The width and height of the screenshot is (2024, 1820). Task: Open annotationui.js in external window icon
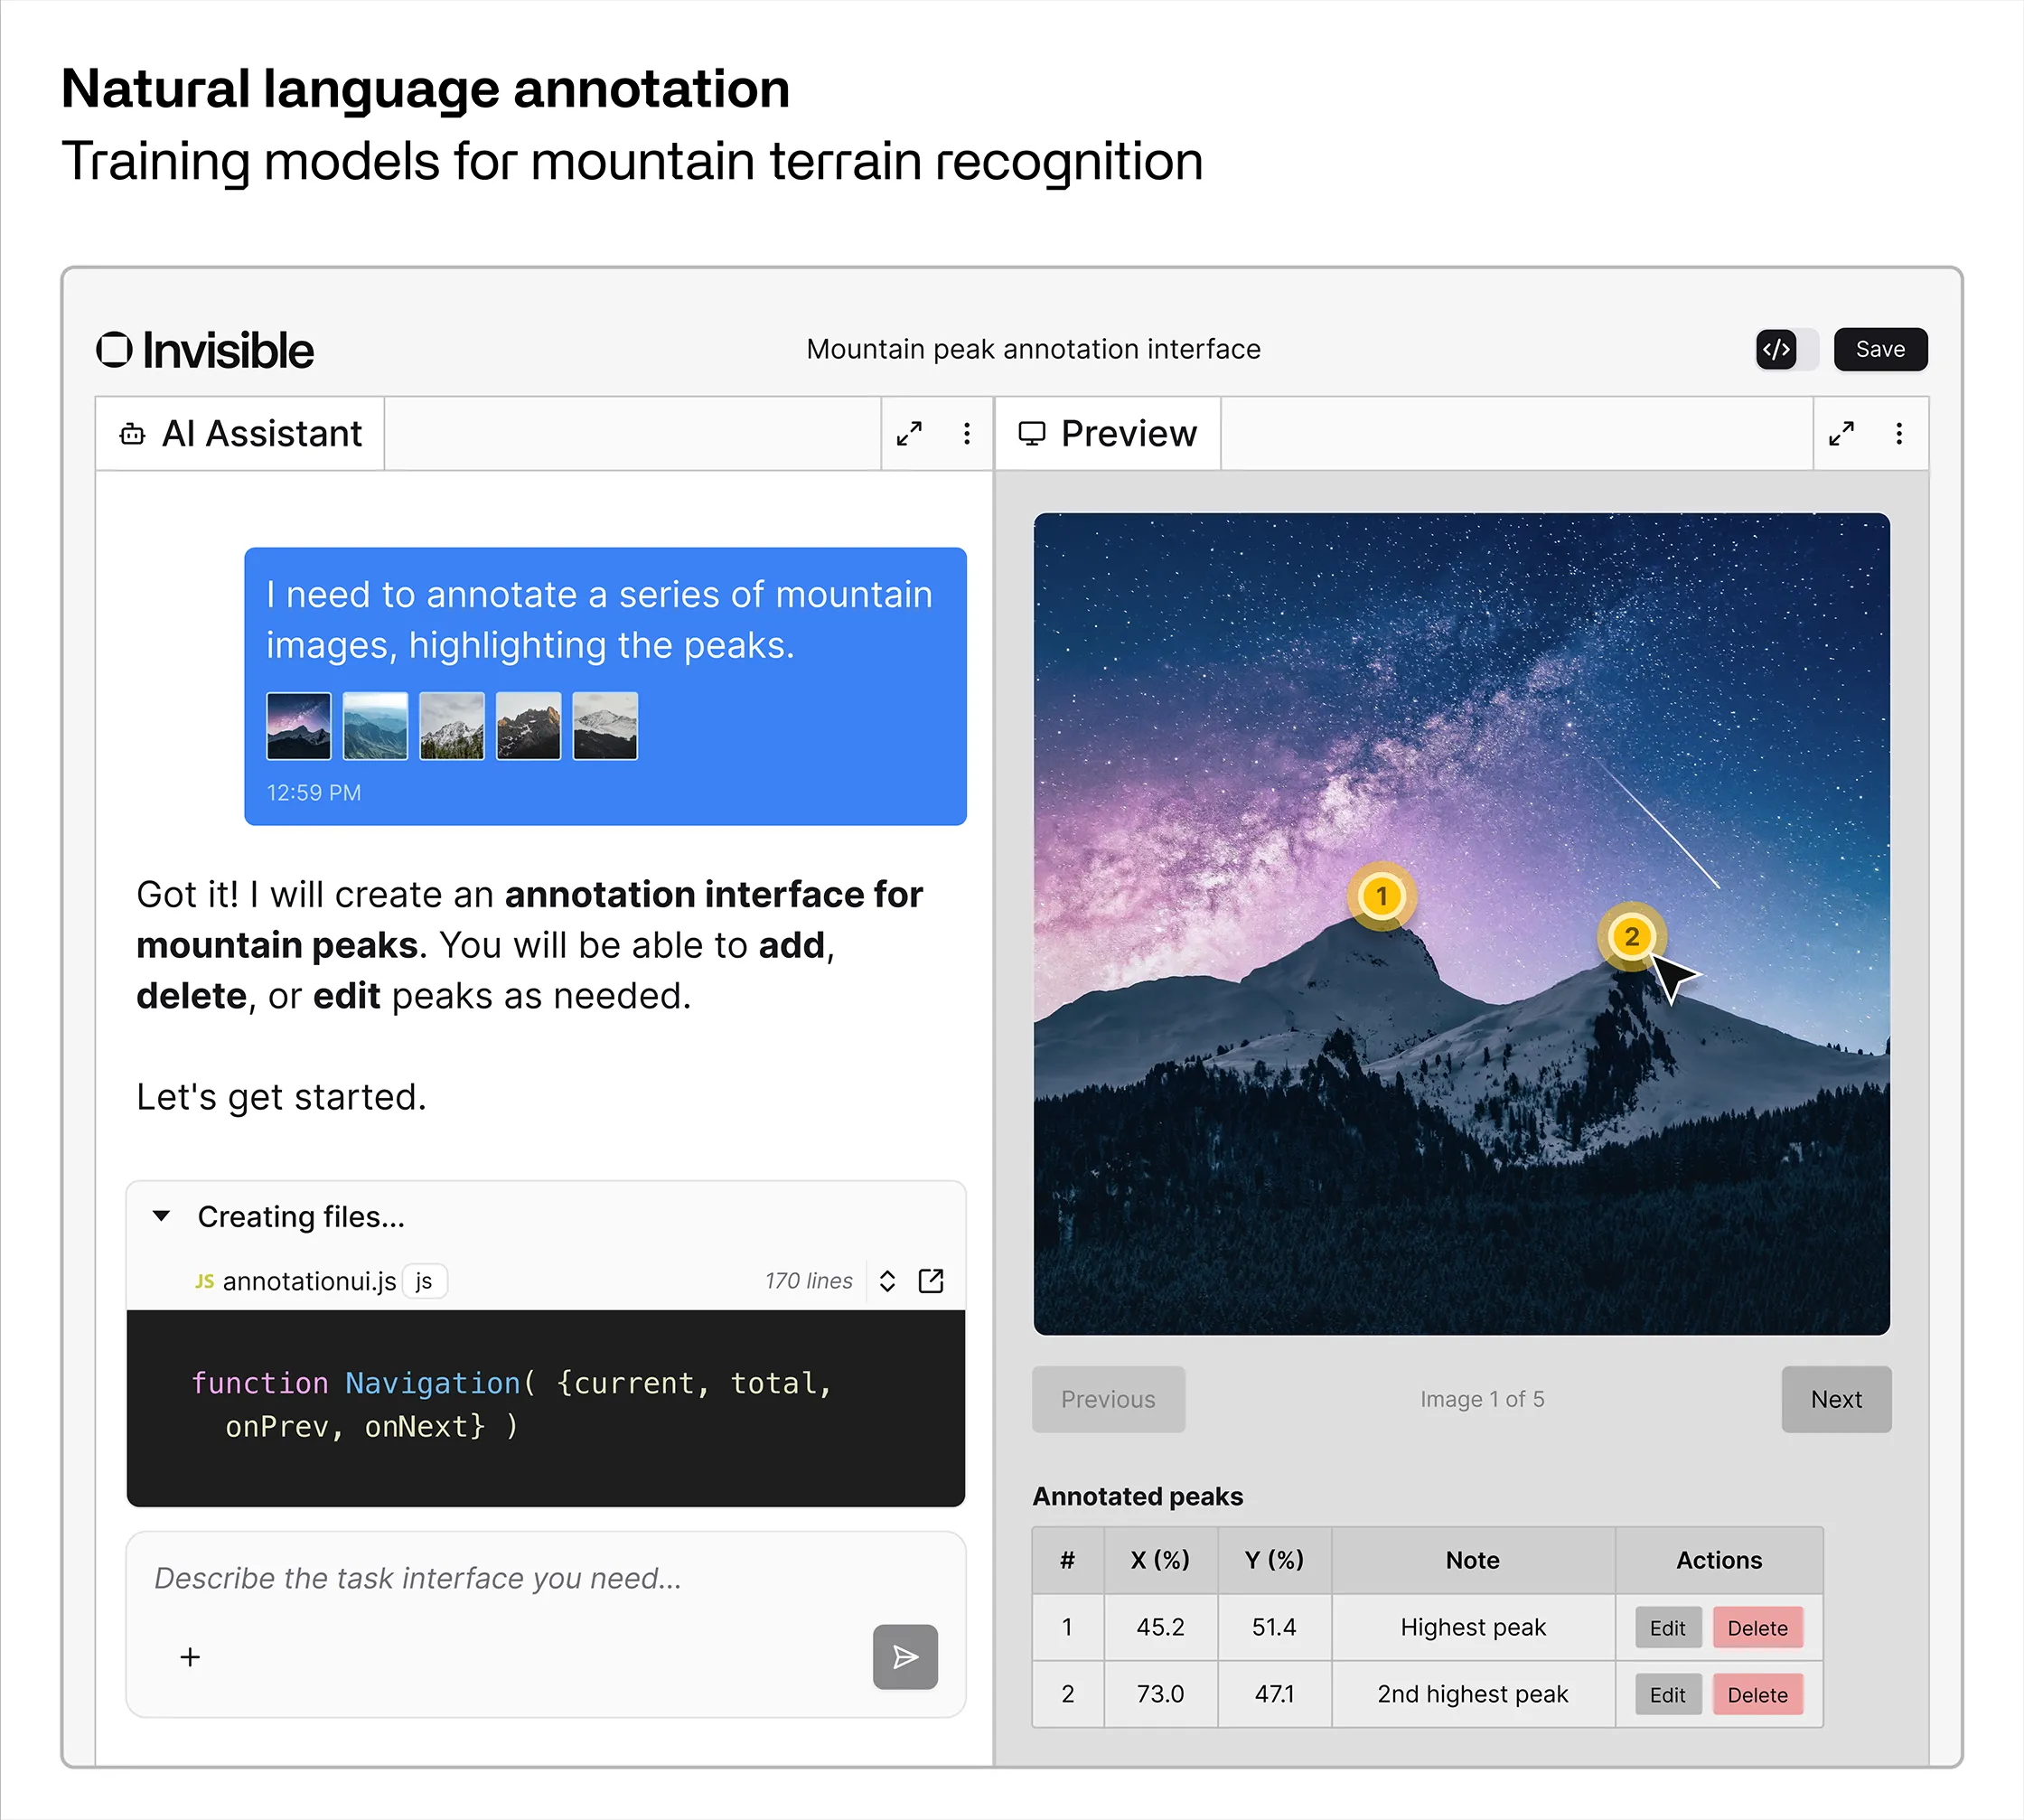pyautogui.click(x=930, y=1281)
